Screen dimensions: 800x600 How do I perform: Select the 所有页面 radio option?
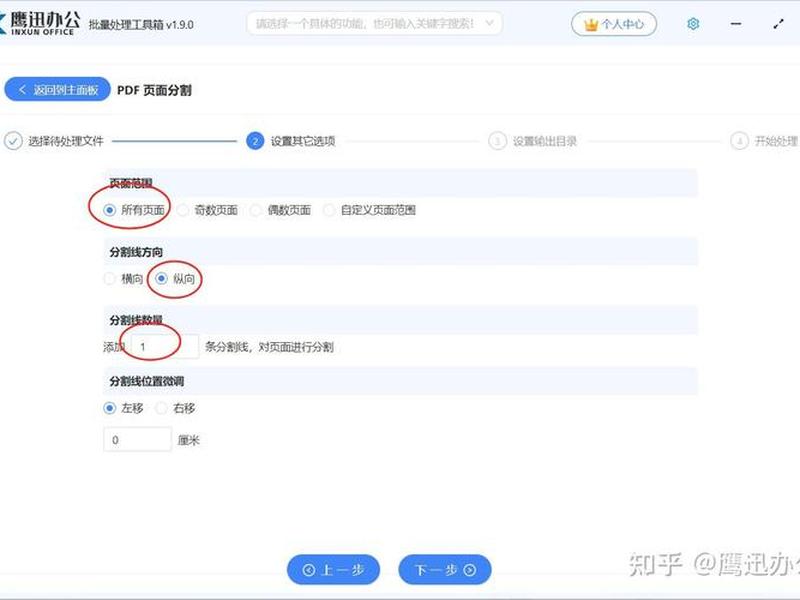point(109,210)
